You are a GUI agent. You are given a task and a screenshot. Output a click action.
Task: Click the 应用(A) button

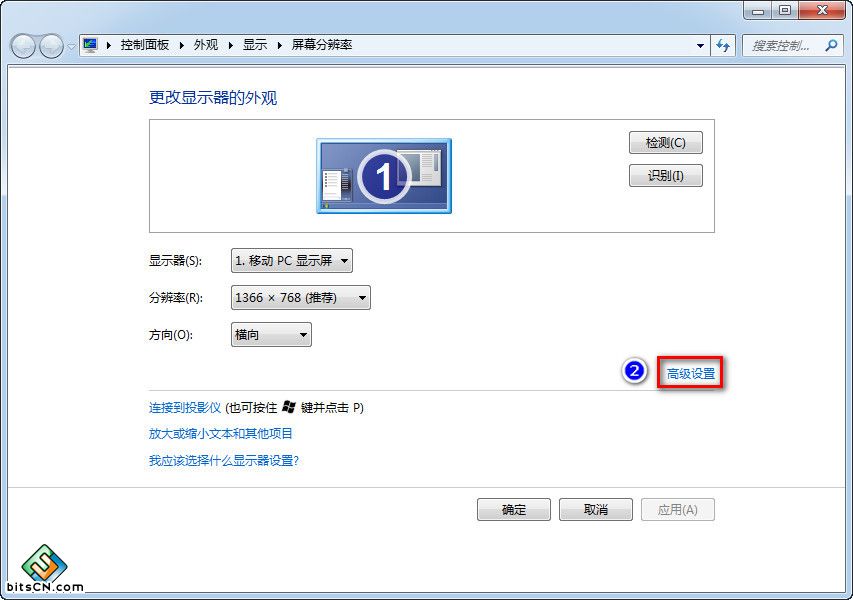pos(678,510)
